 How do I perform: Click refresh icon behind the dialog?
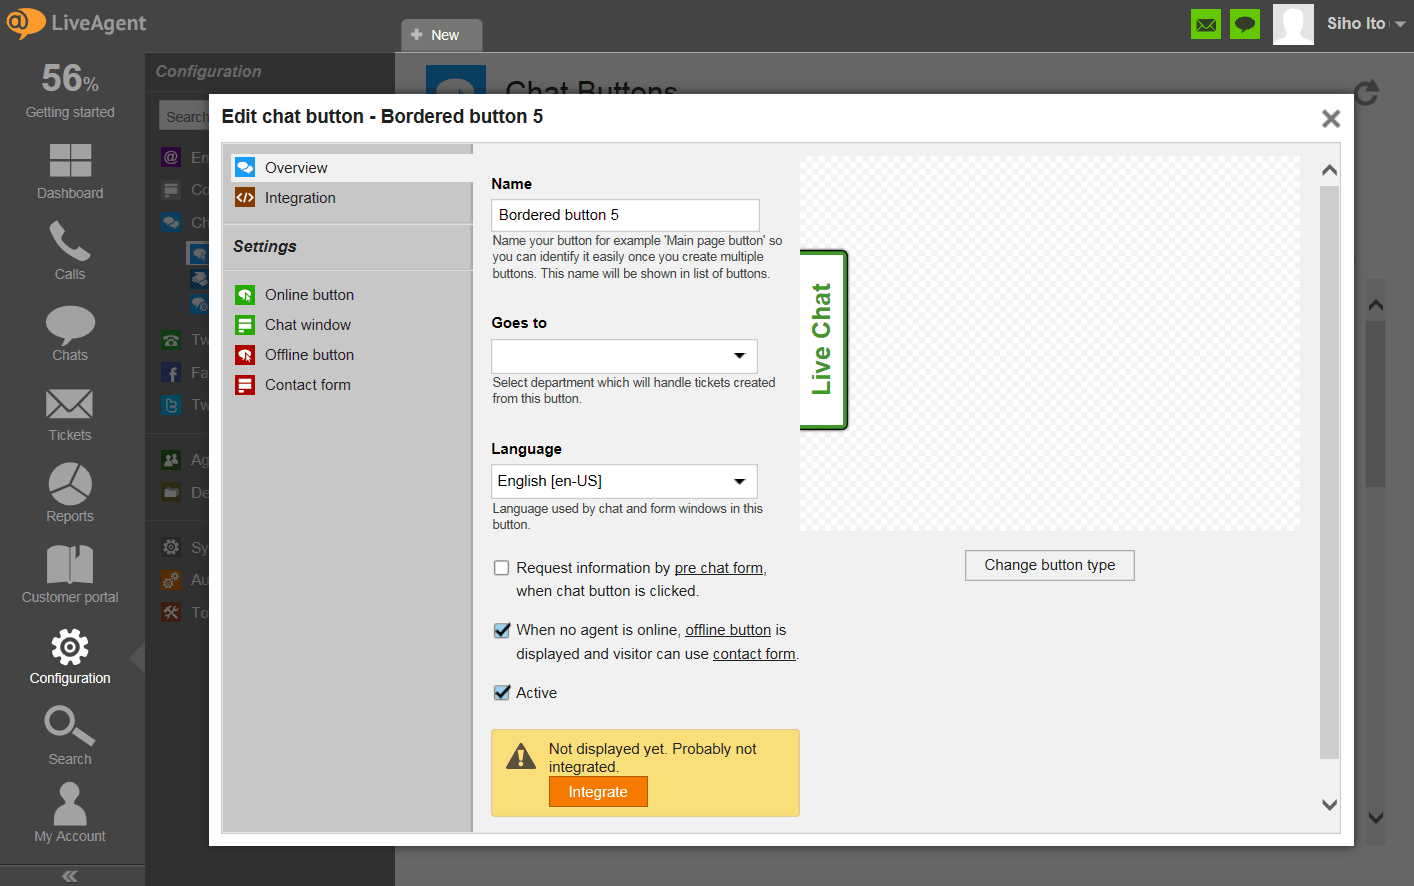pyautogui.click(x=1367, y=93)
